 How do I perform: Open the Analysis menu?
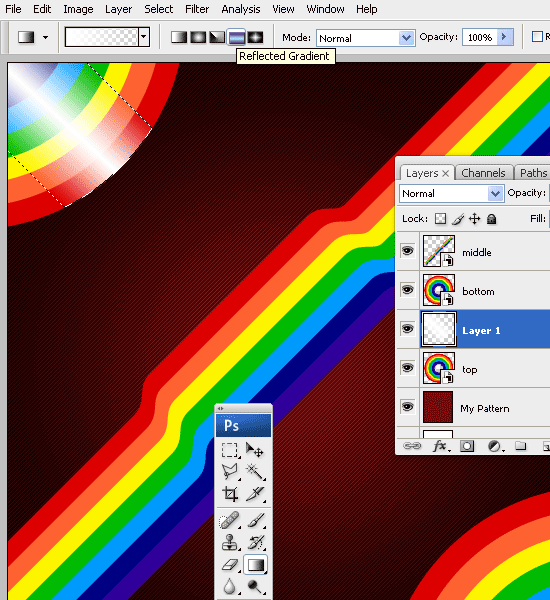tap(241, 9)
